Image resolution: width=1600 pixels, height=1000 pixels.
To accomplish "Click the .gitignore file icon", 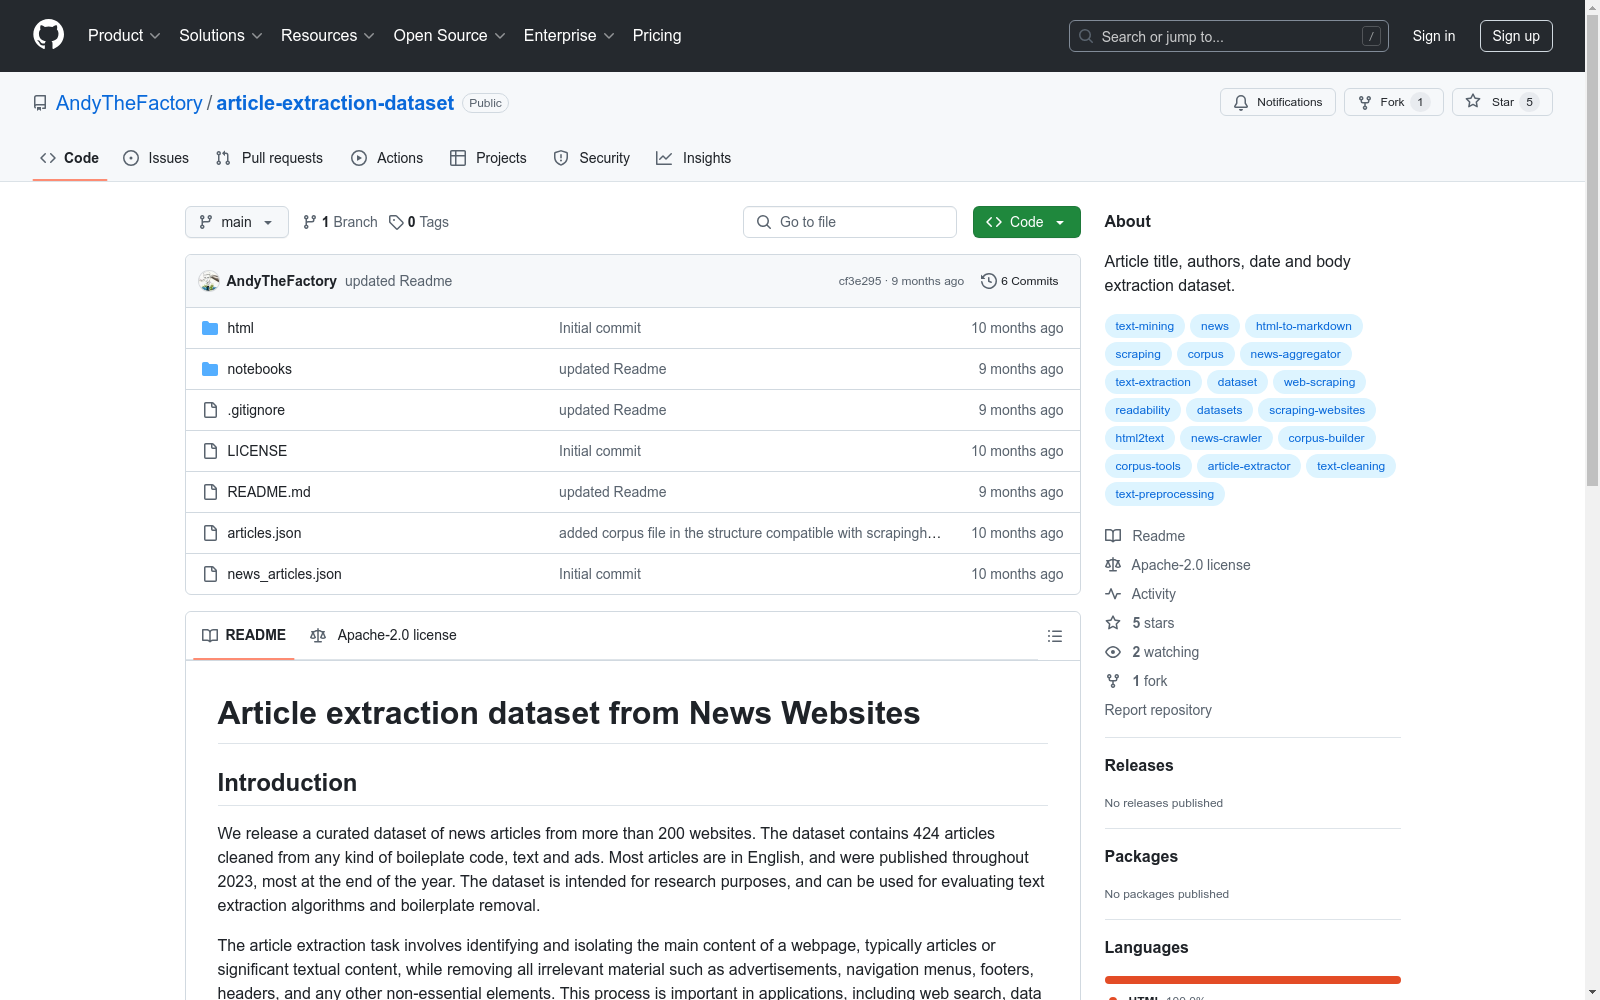I will pyautogui.click(x=210, y=410).
